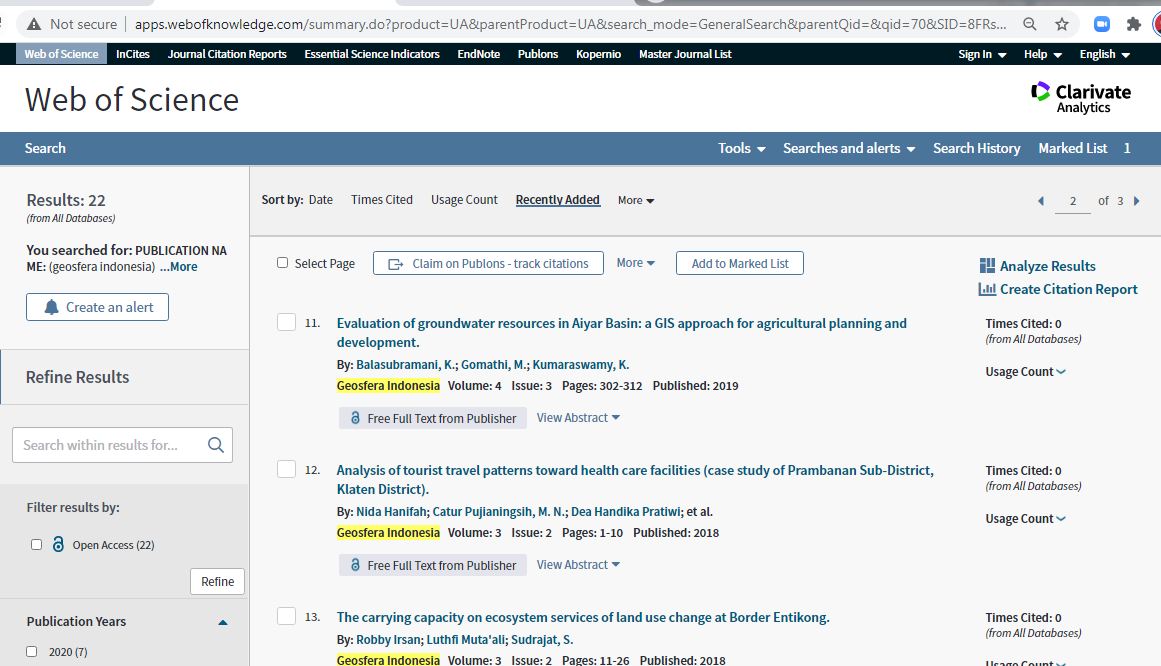Go to previous results page arrow
This screenshot has height=666, width=1161.
coord(1040,201)
